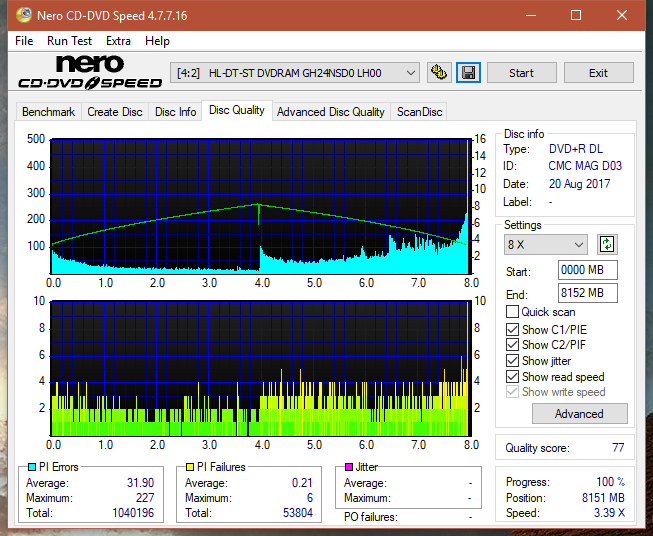
Task: Open Advanced settings button
Action: coord(579,414)
